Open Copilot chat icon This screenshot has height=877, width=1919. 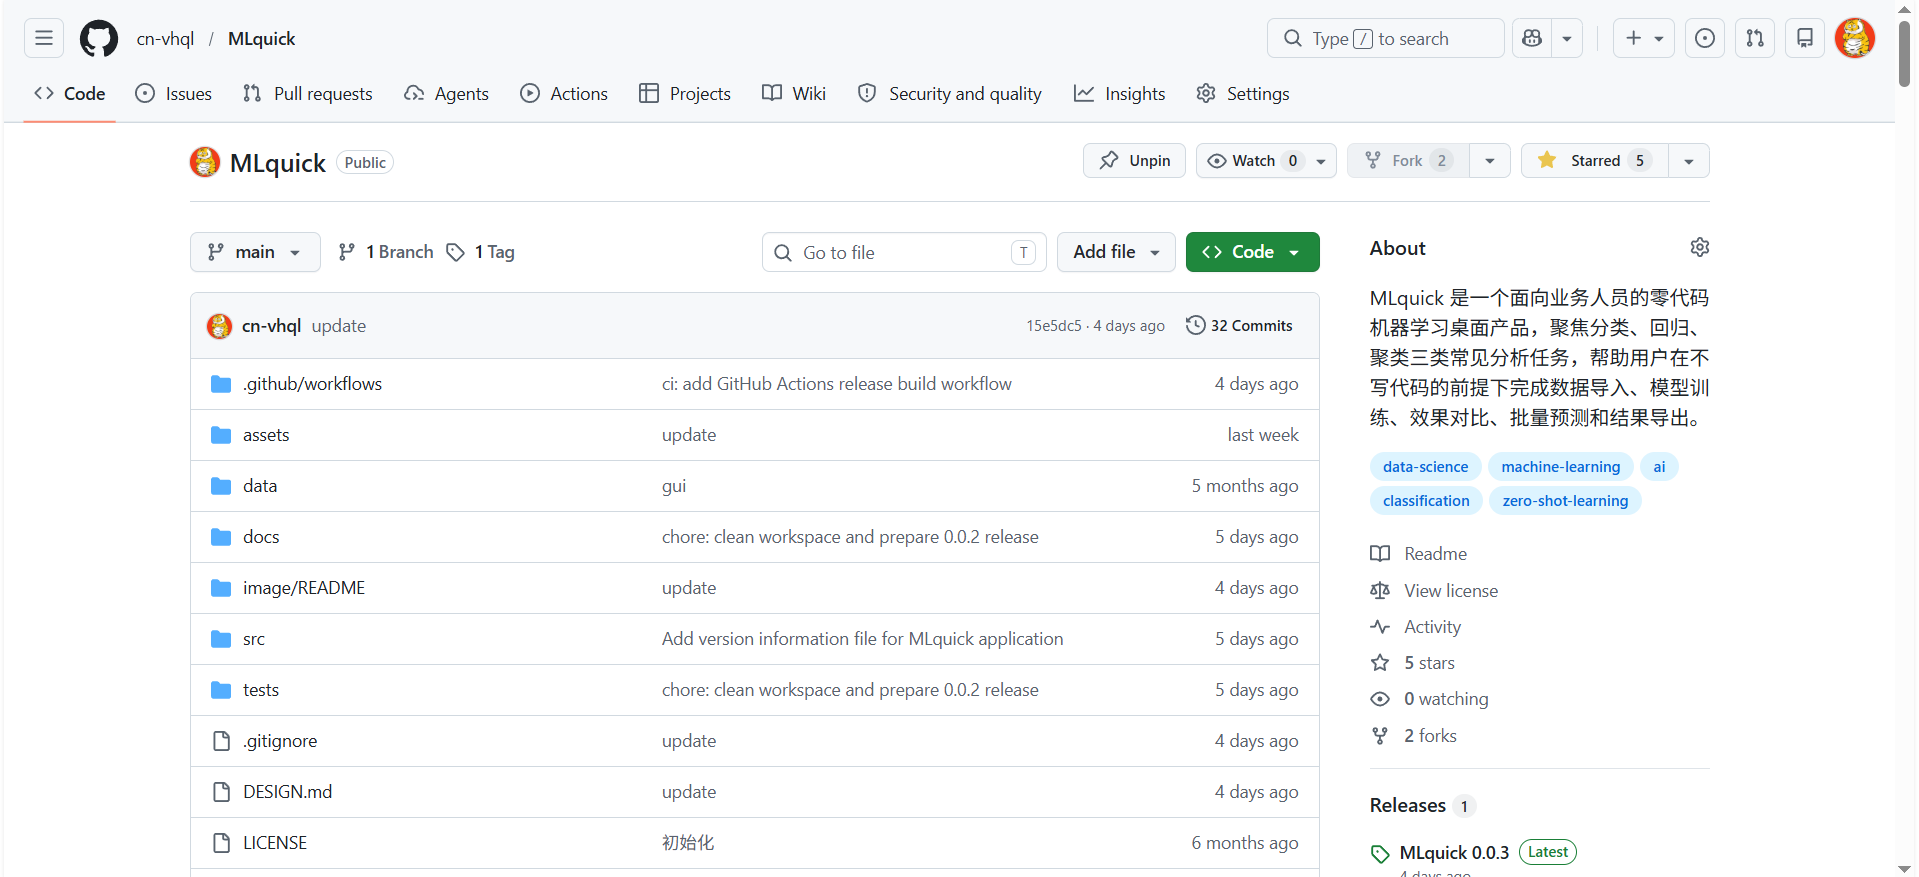[x=1532, y=38]
